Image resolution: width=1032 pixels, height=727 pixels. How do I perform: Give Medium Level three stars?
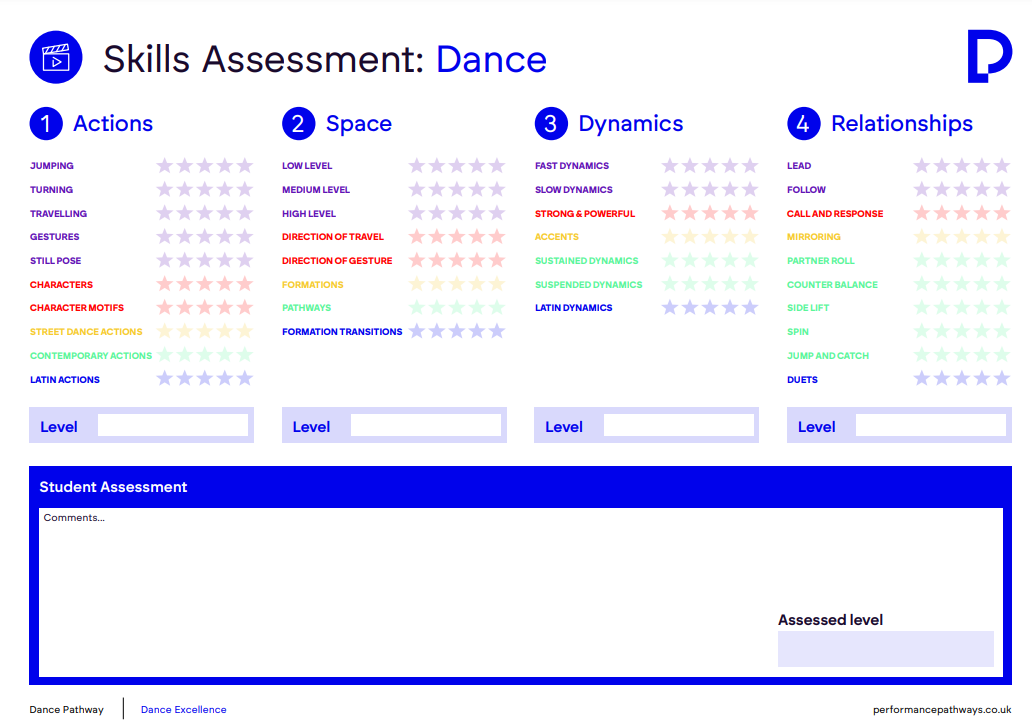pyautogui.click(x=457, y=189)
